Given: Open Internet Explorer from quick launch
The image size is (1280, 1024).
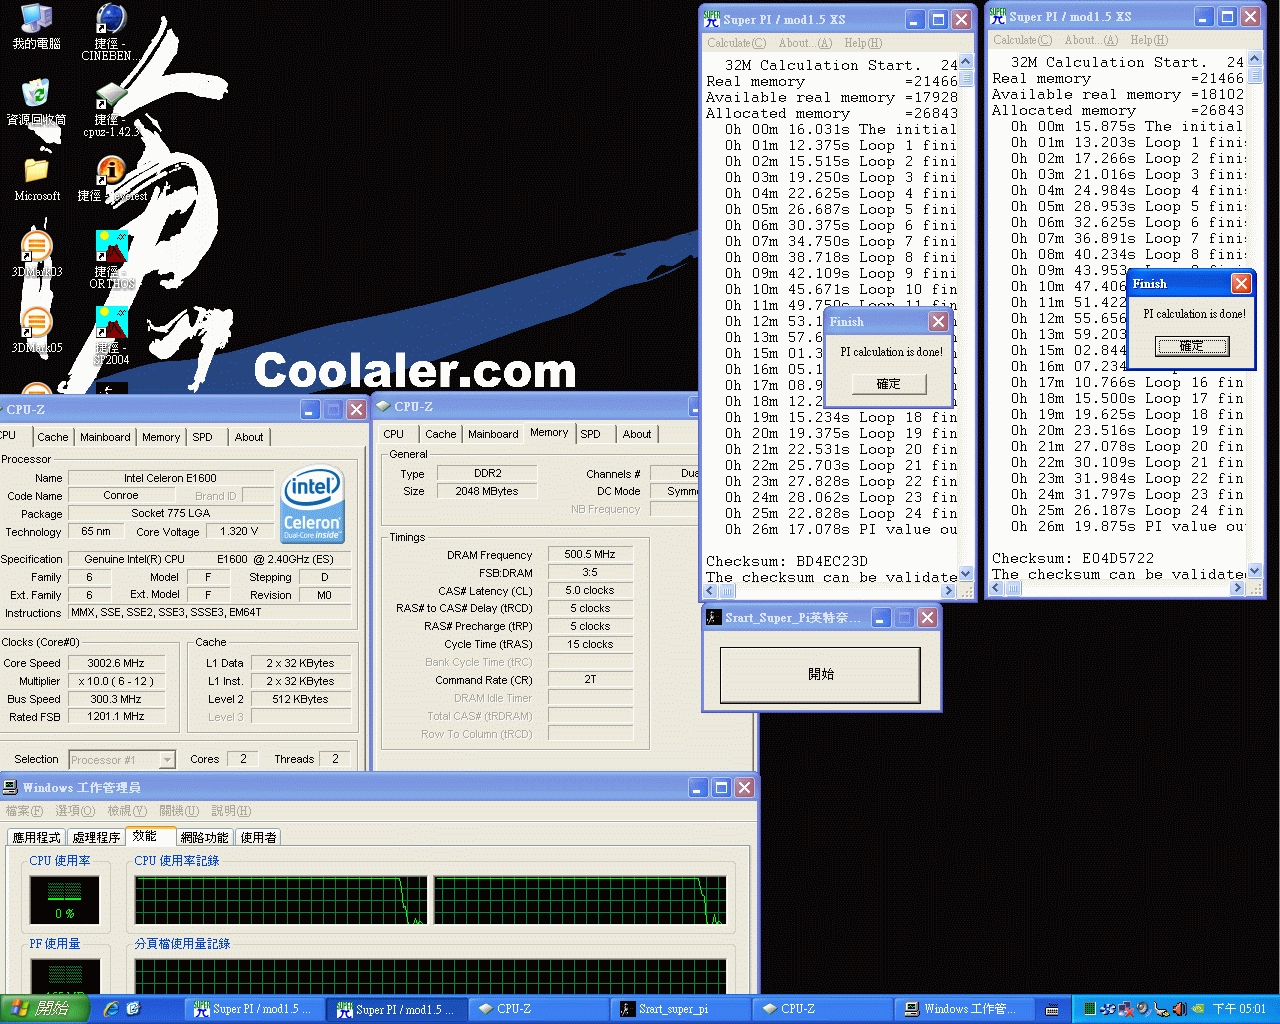Looking at the screenshot, I should point(111,1009).
